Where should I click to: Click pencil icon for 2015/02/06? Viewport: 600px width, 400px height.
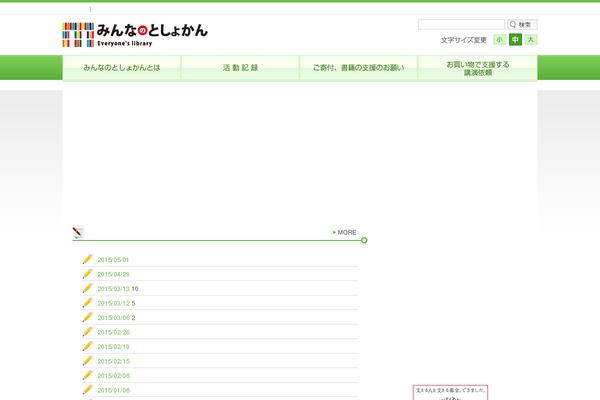pos(87,376)
